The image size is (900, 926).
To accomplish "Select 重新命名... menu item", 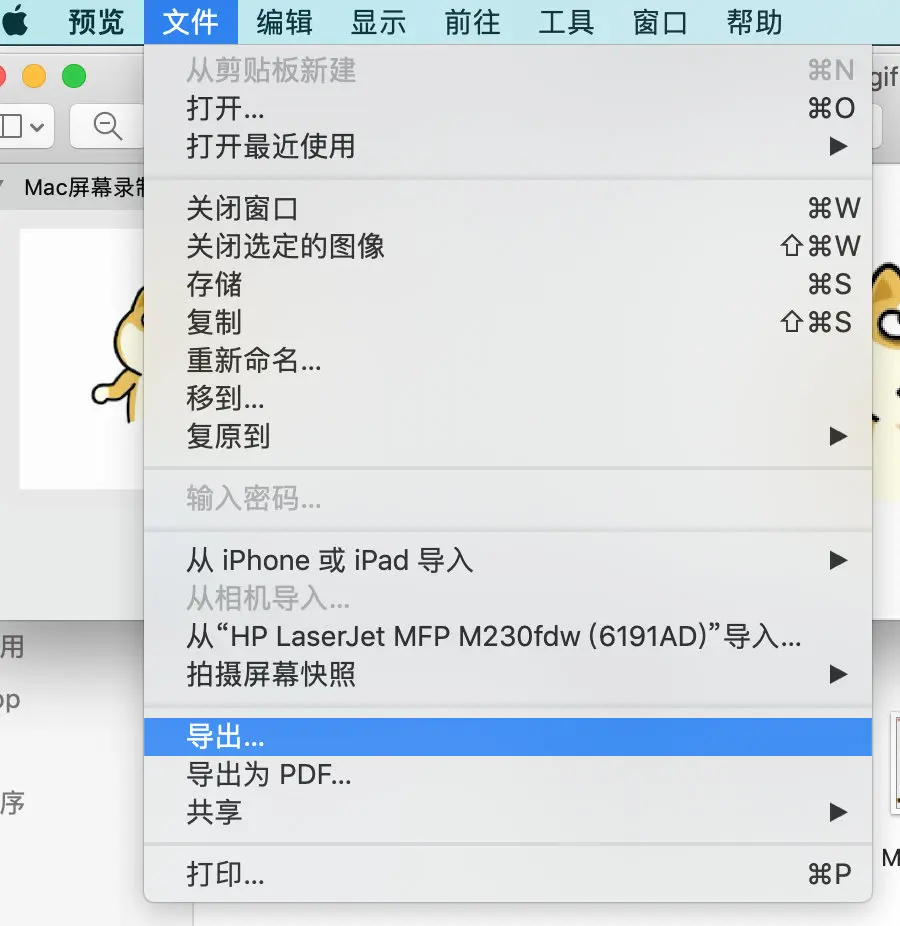I will [x=508, y=360].
